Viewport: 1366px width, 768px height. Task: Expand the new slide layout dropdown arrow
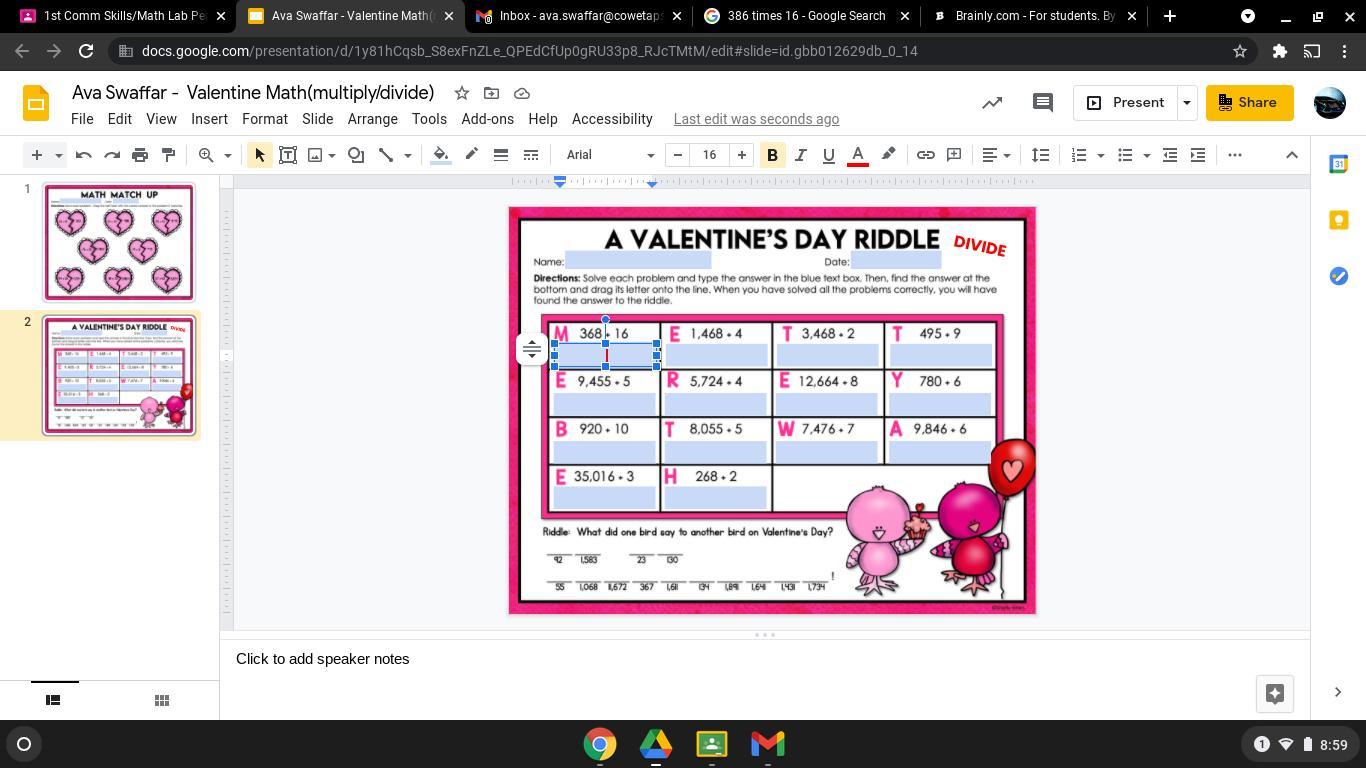click(59, 155)
